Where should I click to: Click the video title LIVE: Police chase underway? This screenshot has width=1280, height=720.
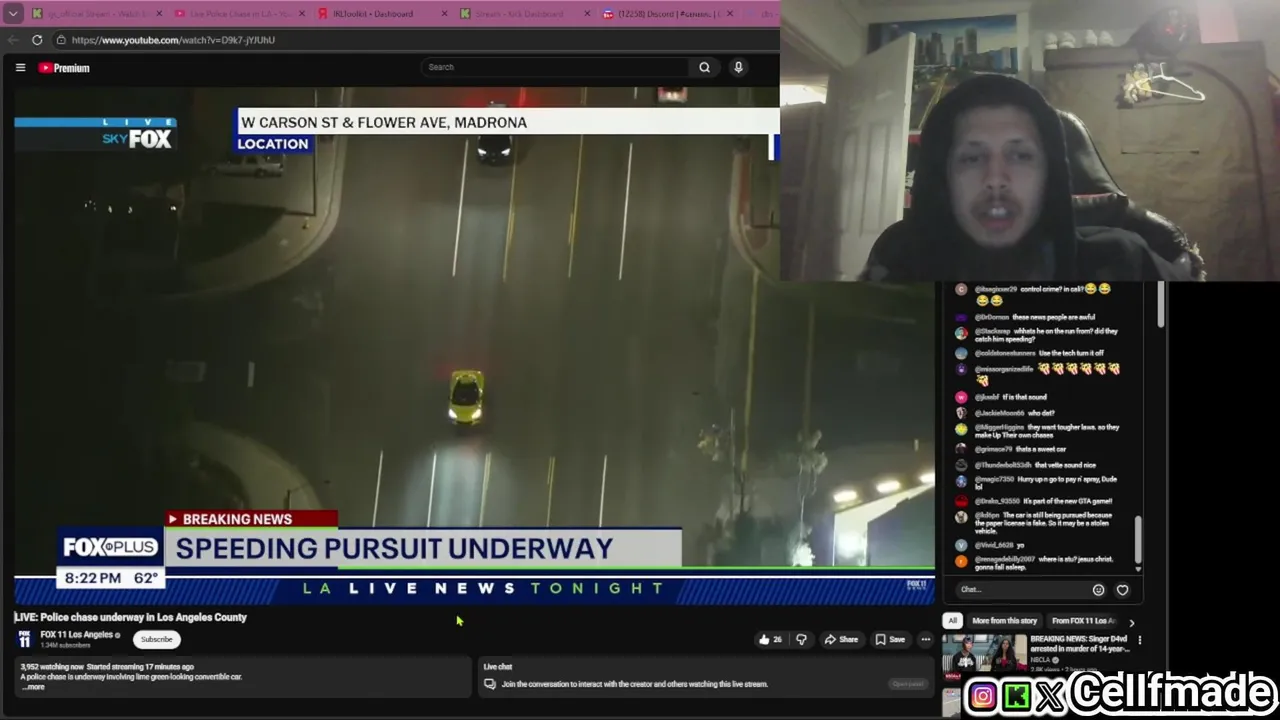point(130,617)
